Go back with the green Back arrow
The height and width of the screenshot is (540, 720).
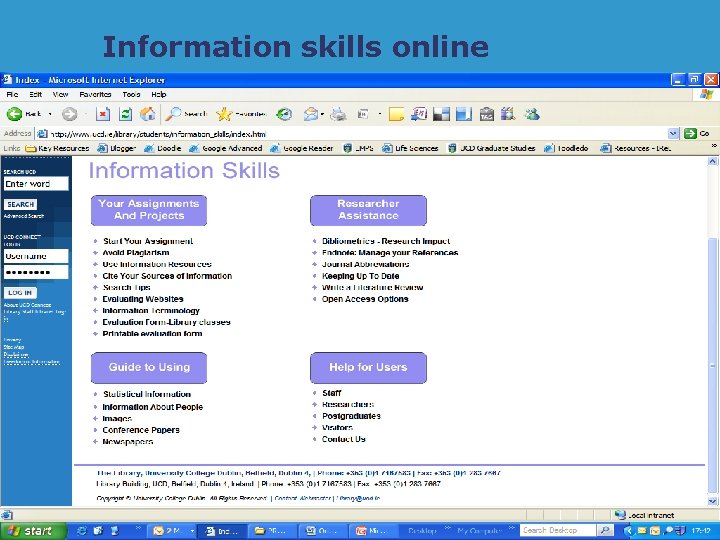(x=14, y=114)
